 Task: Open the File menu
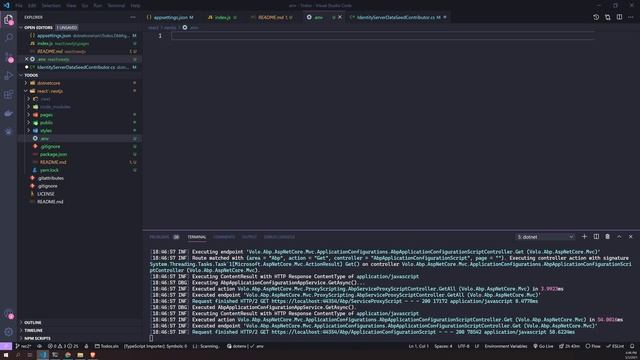point(19,6)
